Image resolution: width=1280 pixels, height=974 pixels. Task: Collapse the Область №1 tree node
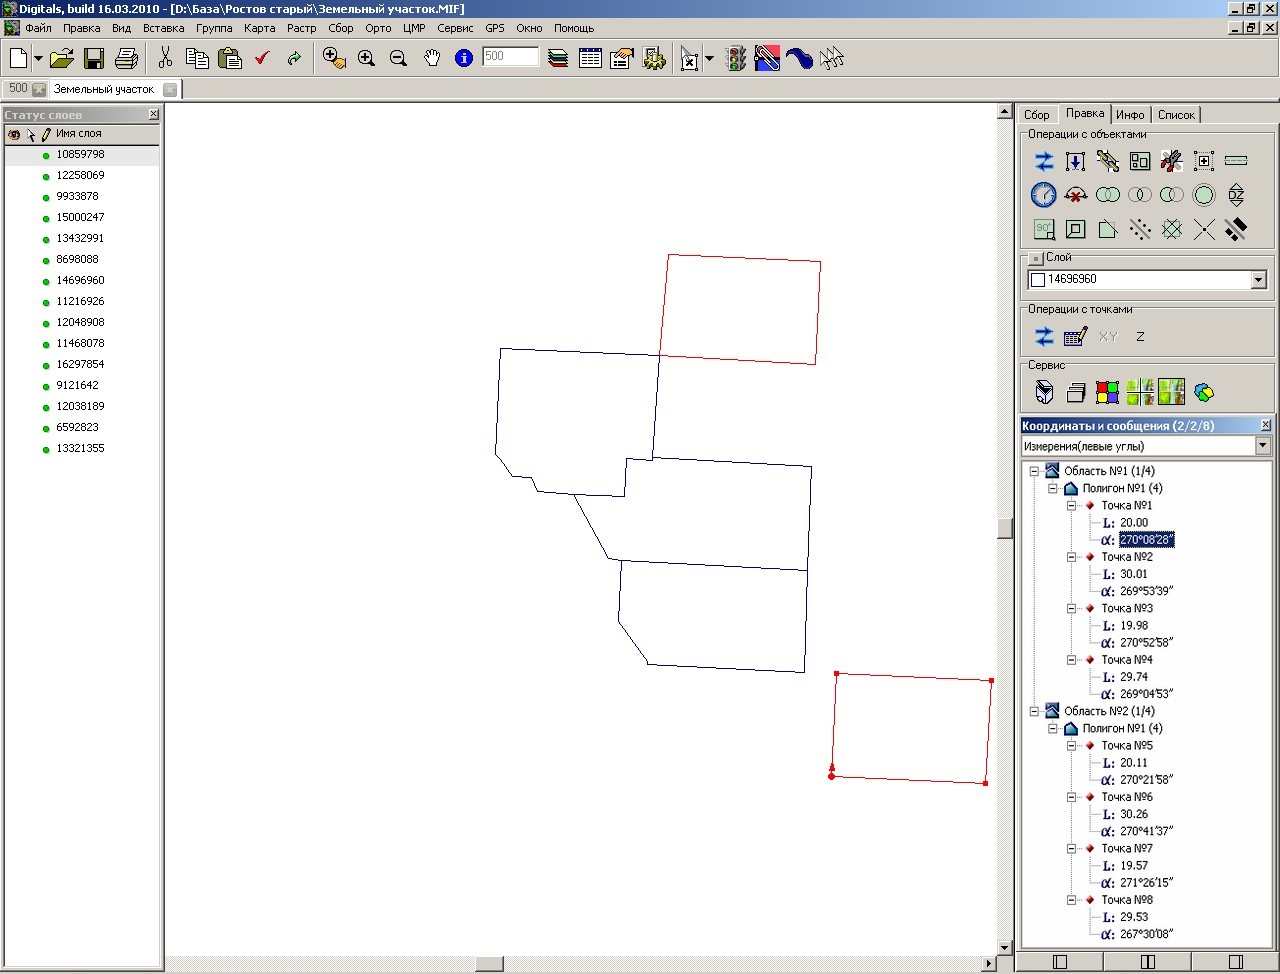coord(1034,471)
